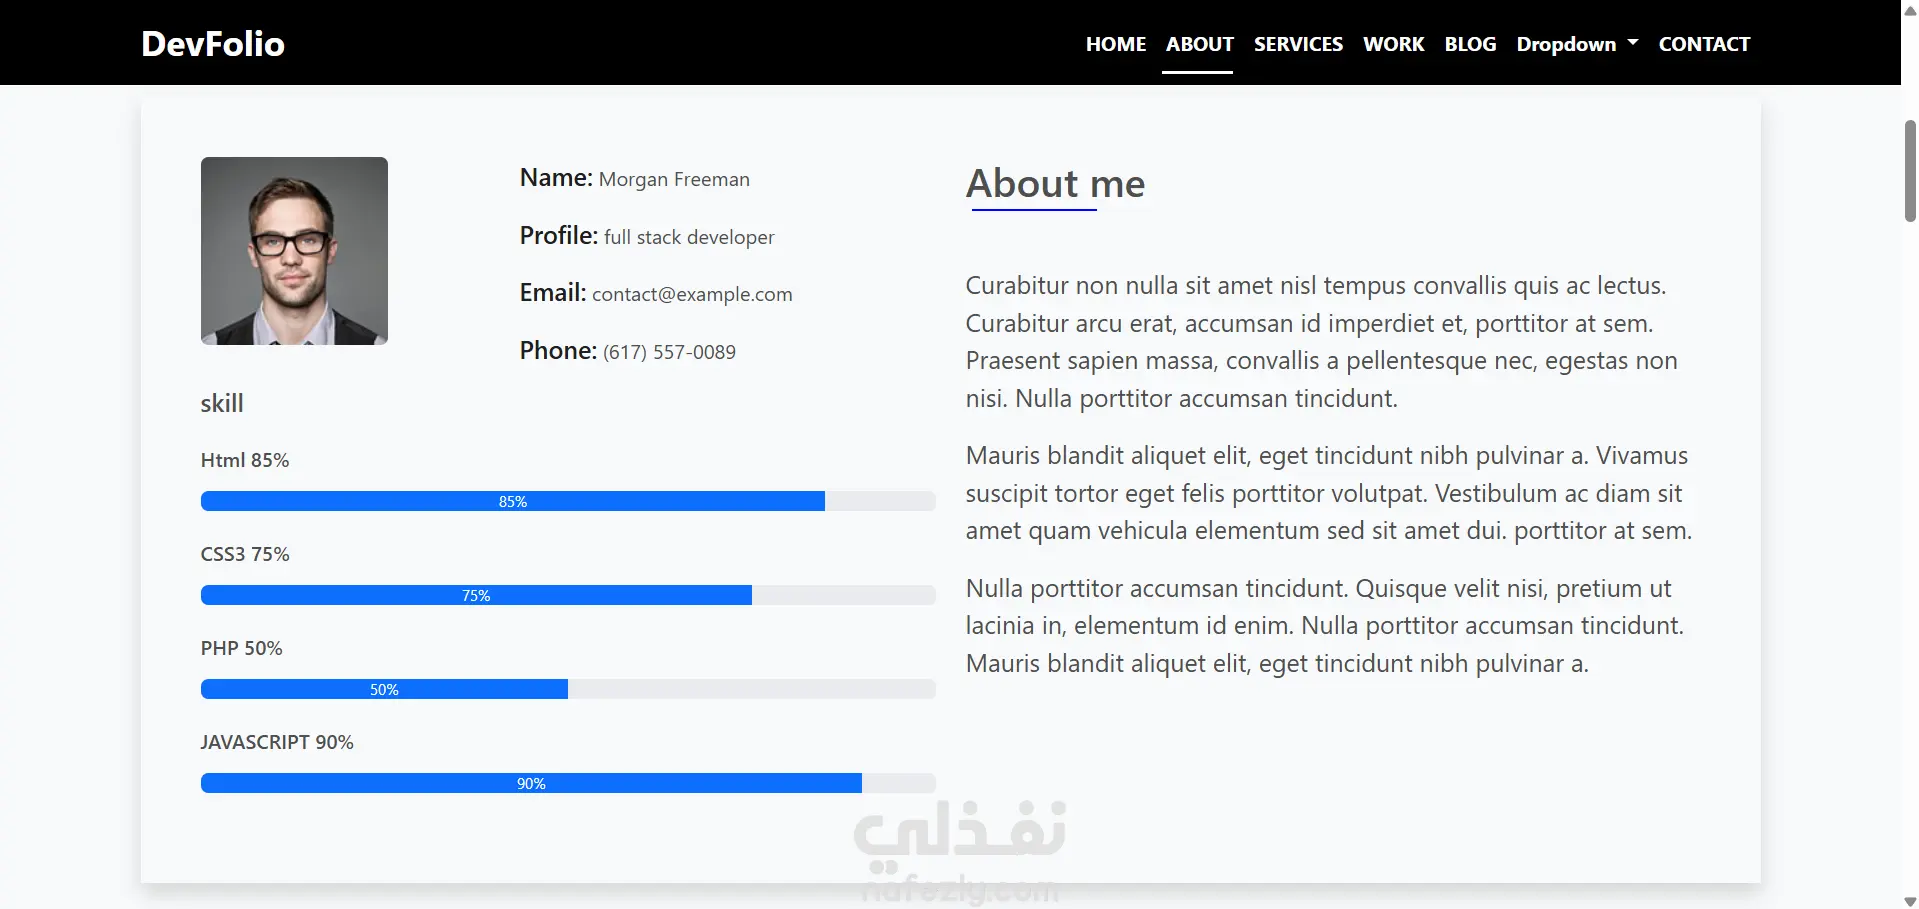Visit the BLOG nav link
This screenshot has width=1919, height=909.
click(1470, 44)
